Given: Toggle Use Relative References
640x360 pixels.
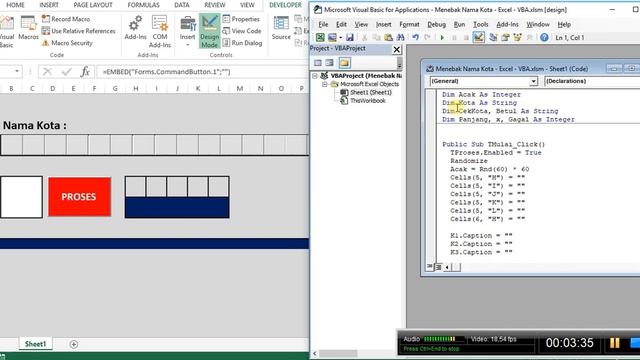Looking at the screenshot, I should (79, 31).
